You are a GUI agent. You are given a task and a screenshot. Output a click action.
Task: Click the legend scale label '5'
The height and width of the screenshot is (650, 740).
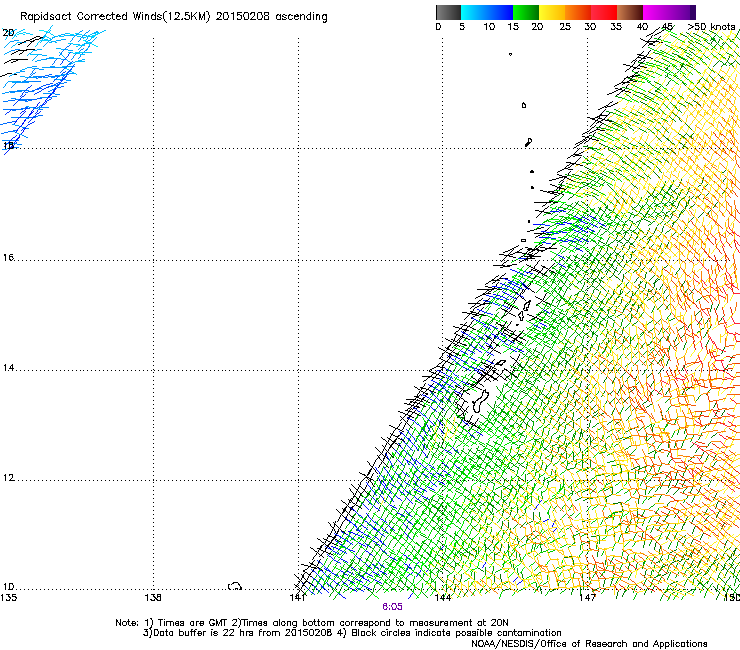(x=462, y=27)
